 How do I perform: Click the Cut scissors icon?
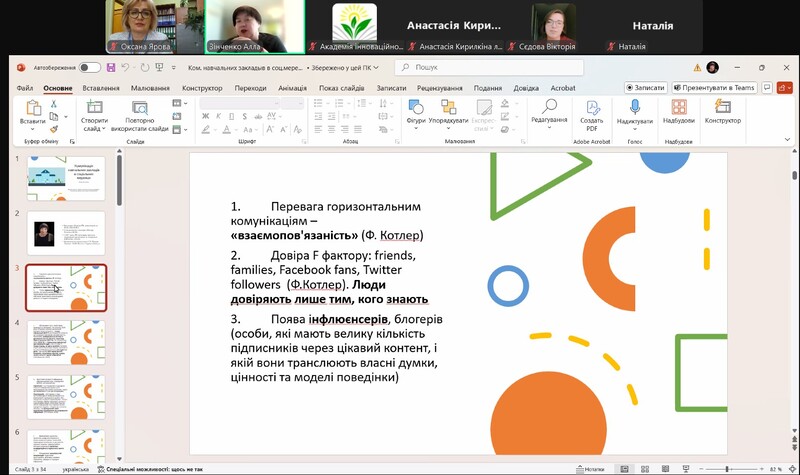click(x=54, y=104)
